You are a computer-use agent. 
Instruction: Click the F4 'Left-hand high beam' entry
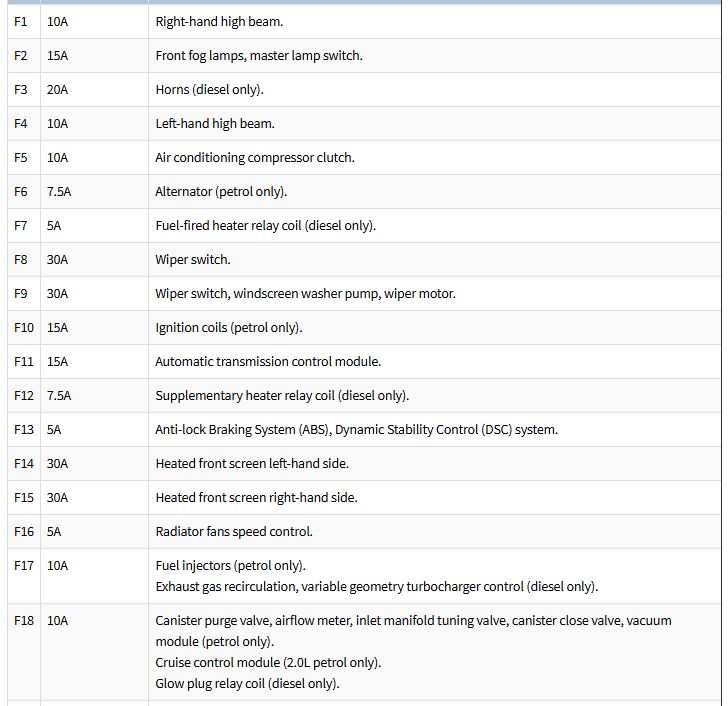(214, 123)
